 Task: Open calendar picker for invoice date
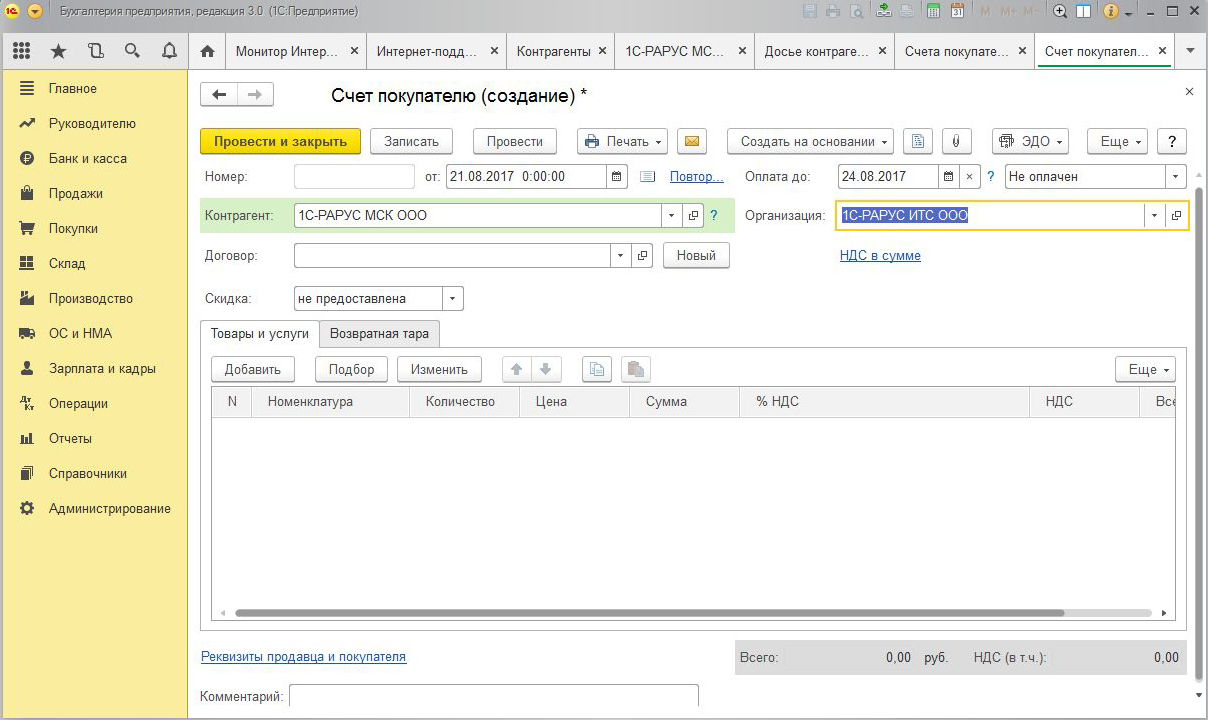tap(618, 177)
